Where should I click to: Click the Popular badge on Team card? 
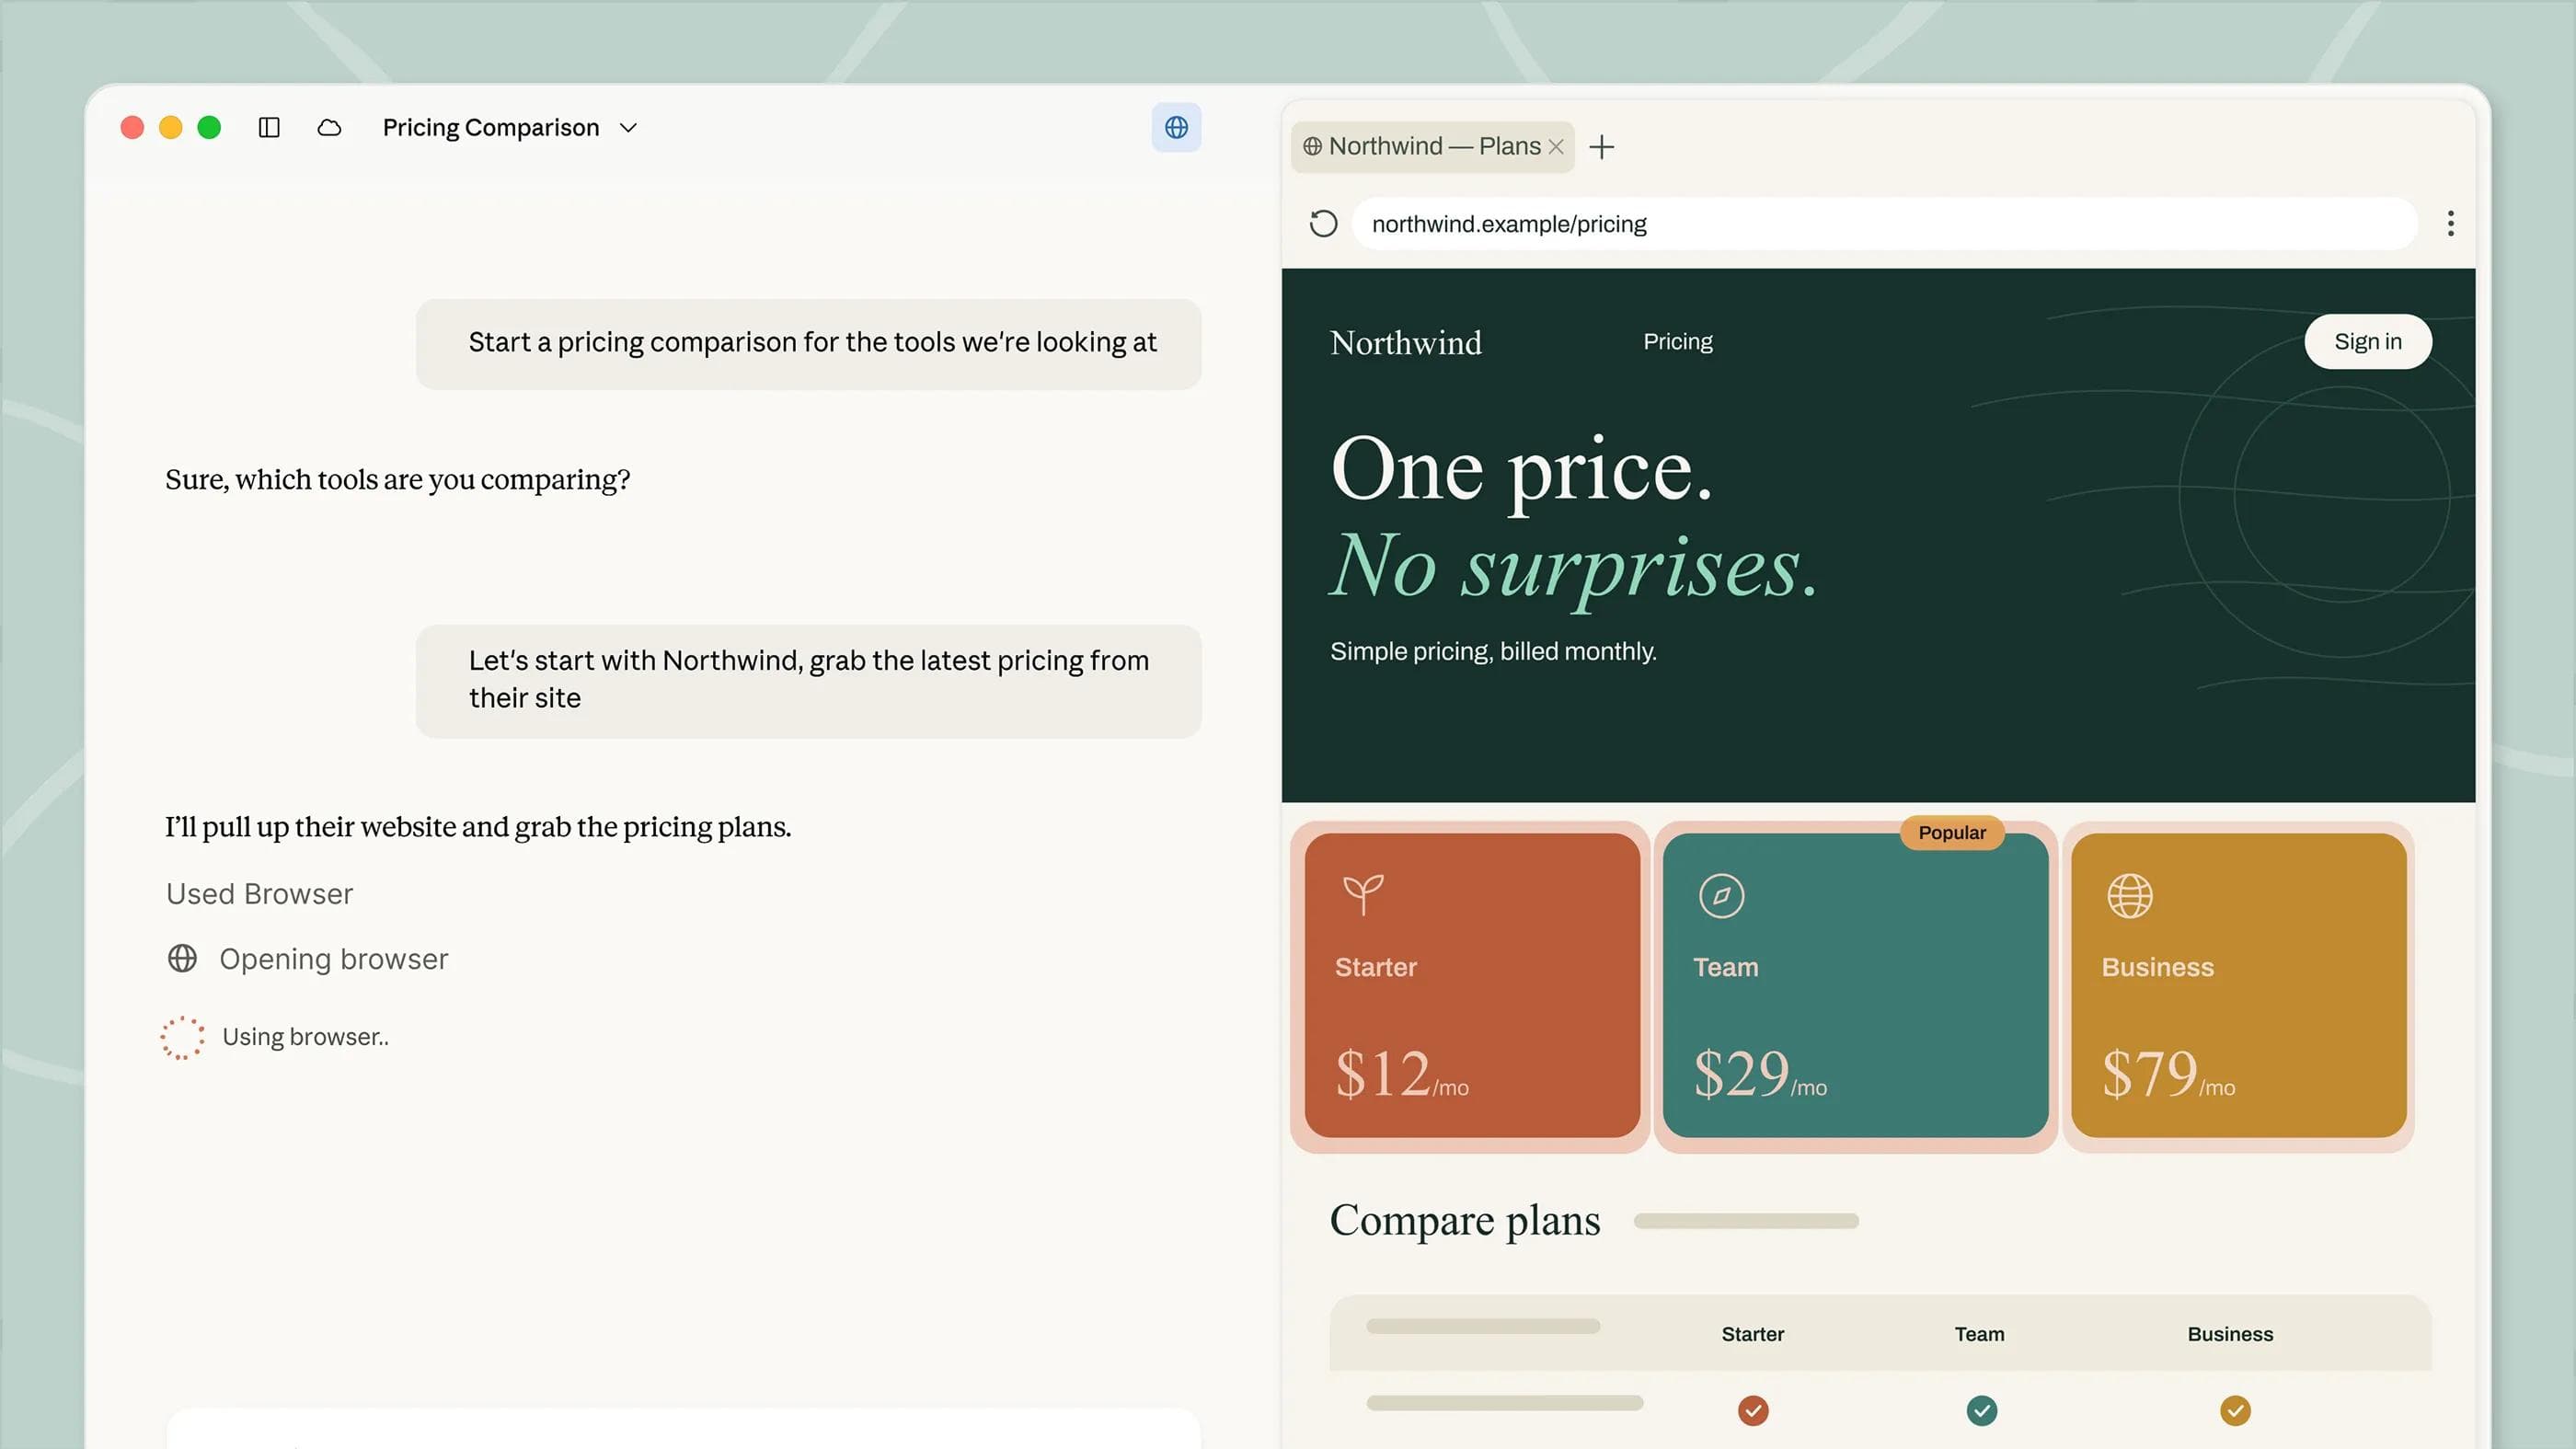pyautogui.click(x=1951, y=832)
